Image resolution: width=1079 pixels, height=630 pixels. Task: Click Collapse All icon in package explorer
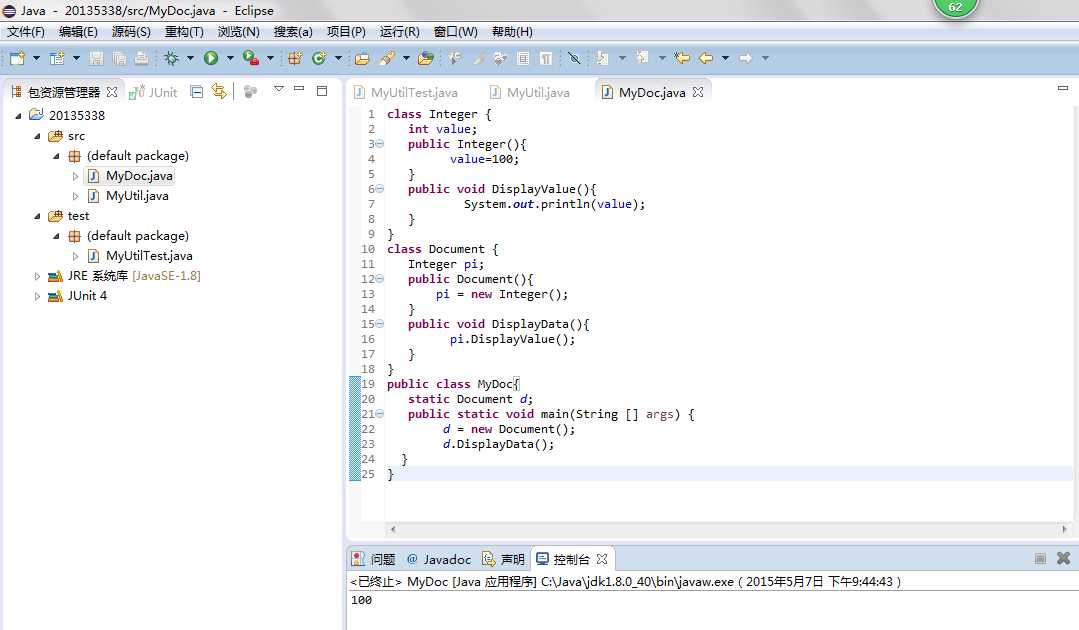point(196,91)
